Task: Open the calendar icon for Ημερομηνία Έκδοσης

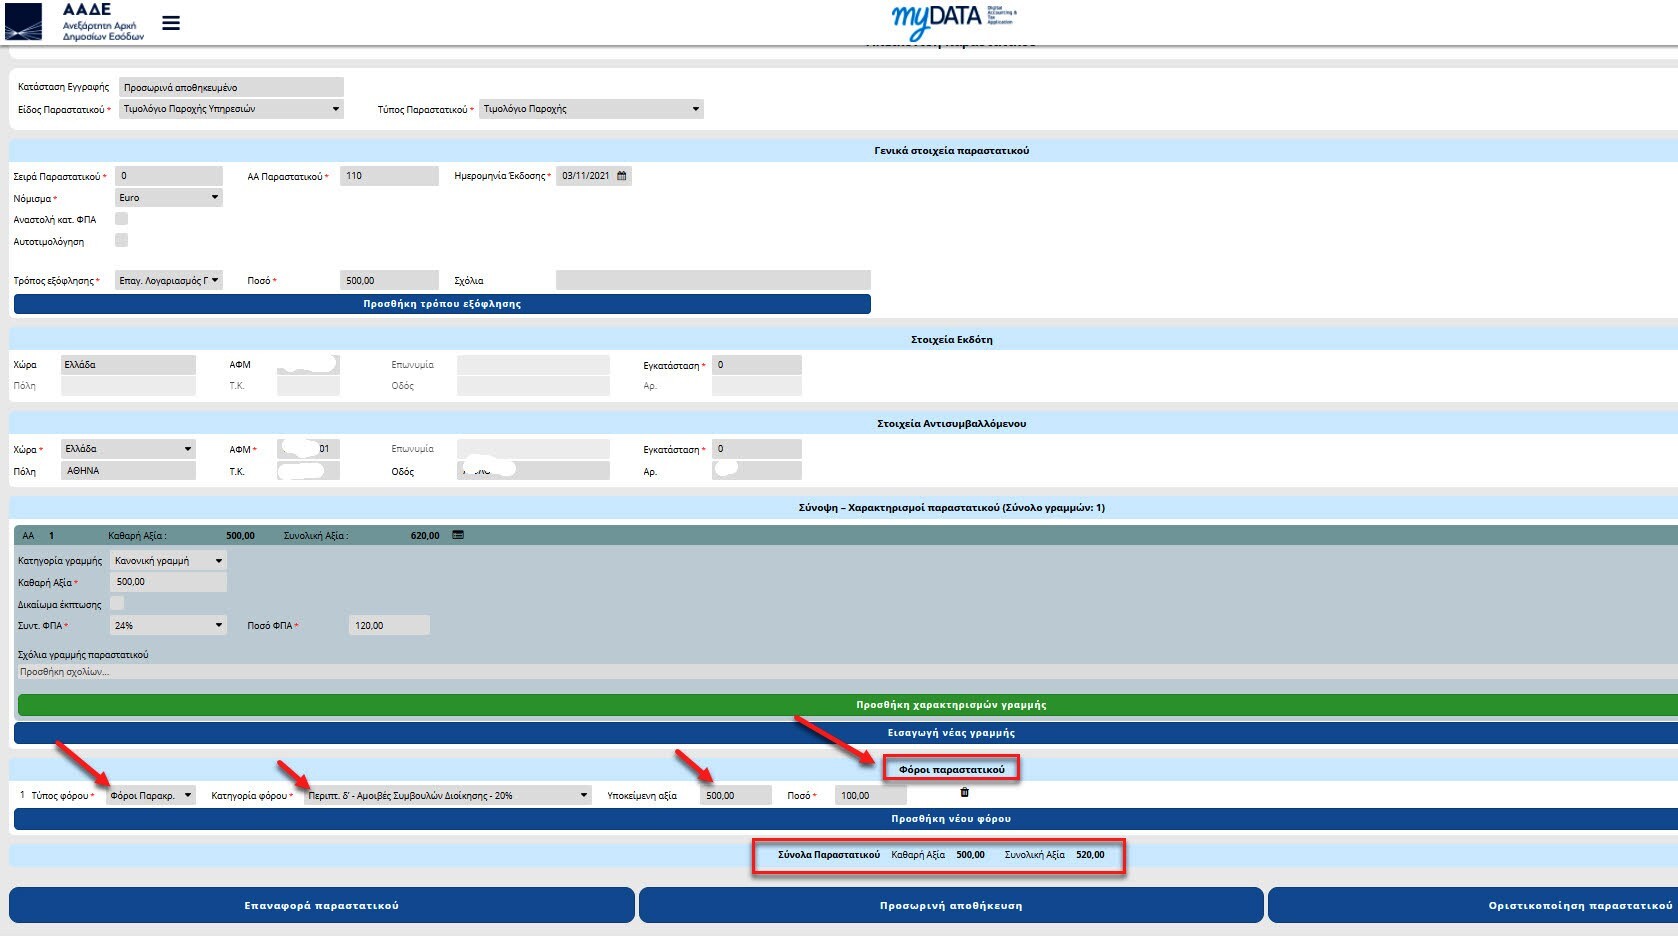Action: pyautogui.click(x=621, y=176)
